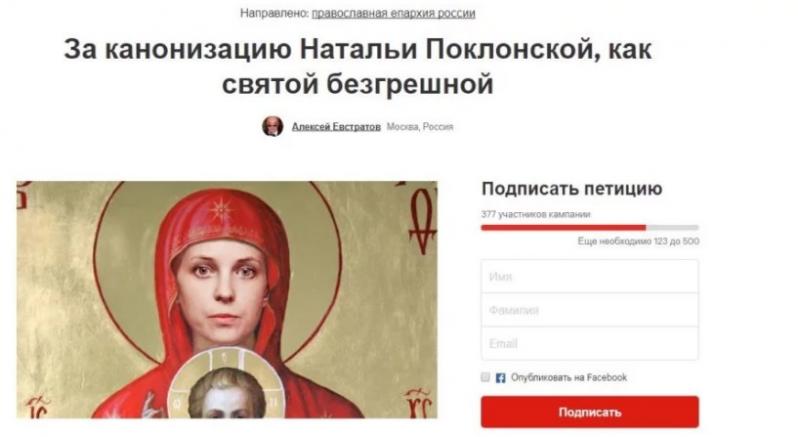
Task: Click the Facebook logo icon
Action: tap(501, 378)
